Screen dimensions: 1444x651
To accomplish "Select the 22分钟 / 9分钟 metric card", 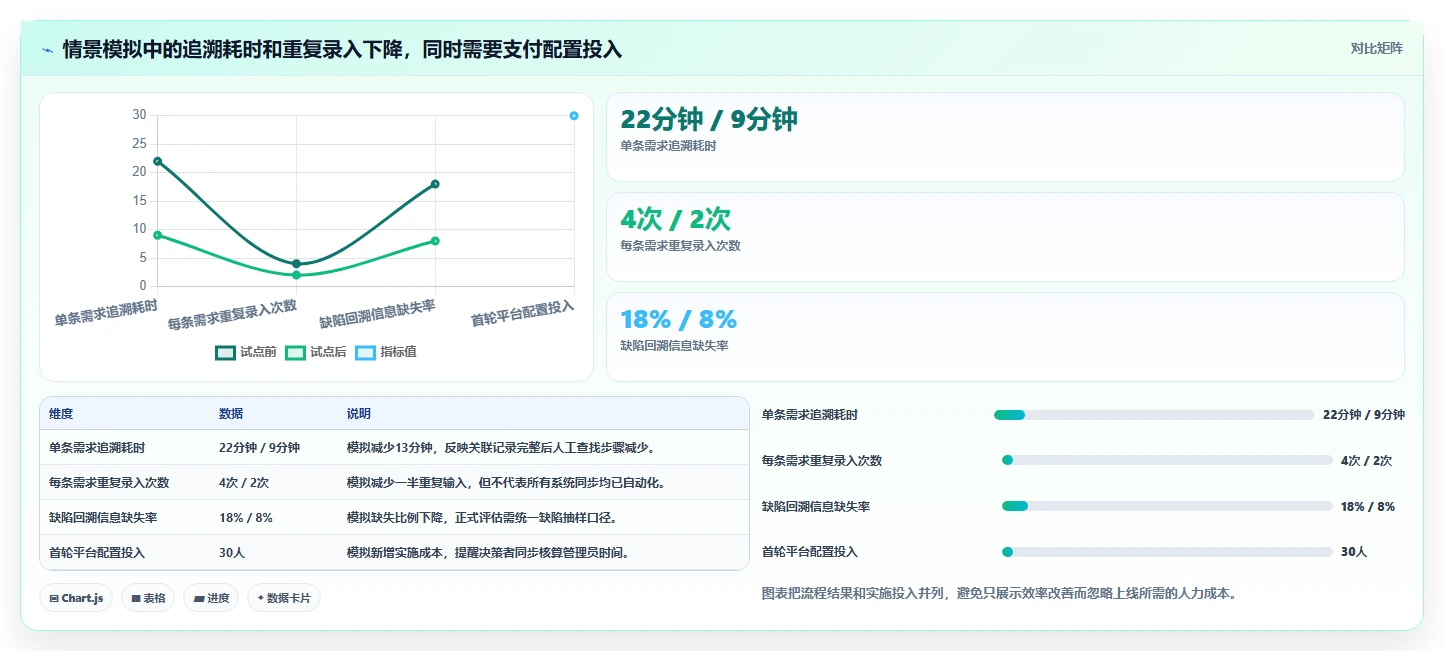I will (1005, 137).
